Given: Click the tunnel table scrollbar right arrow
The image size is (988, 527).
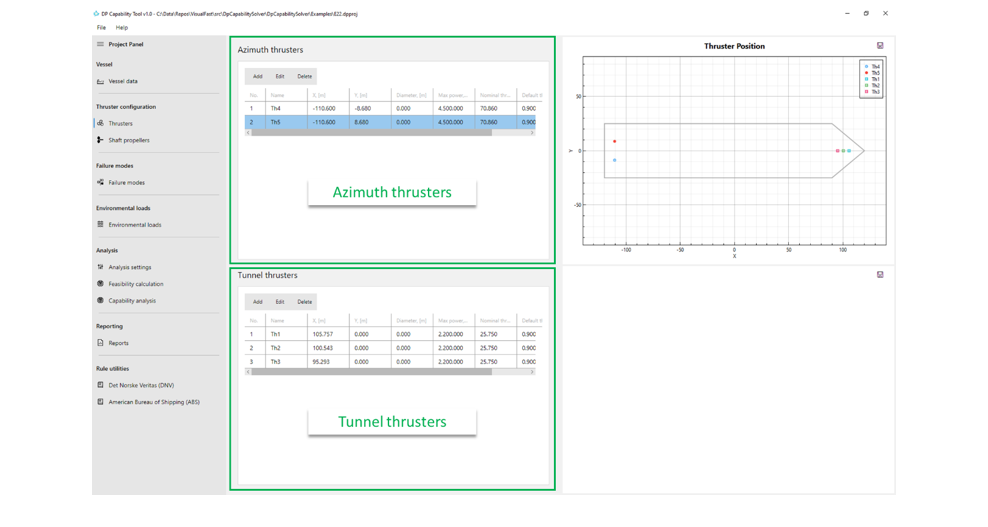Looking at the screenshot, I should point(532,372).
